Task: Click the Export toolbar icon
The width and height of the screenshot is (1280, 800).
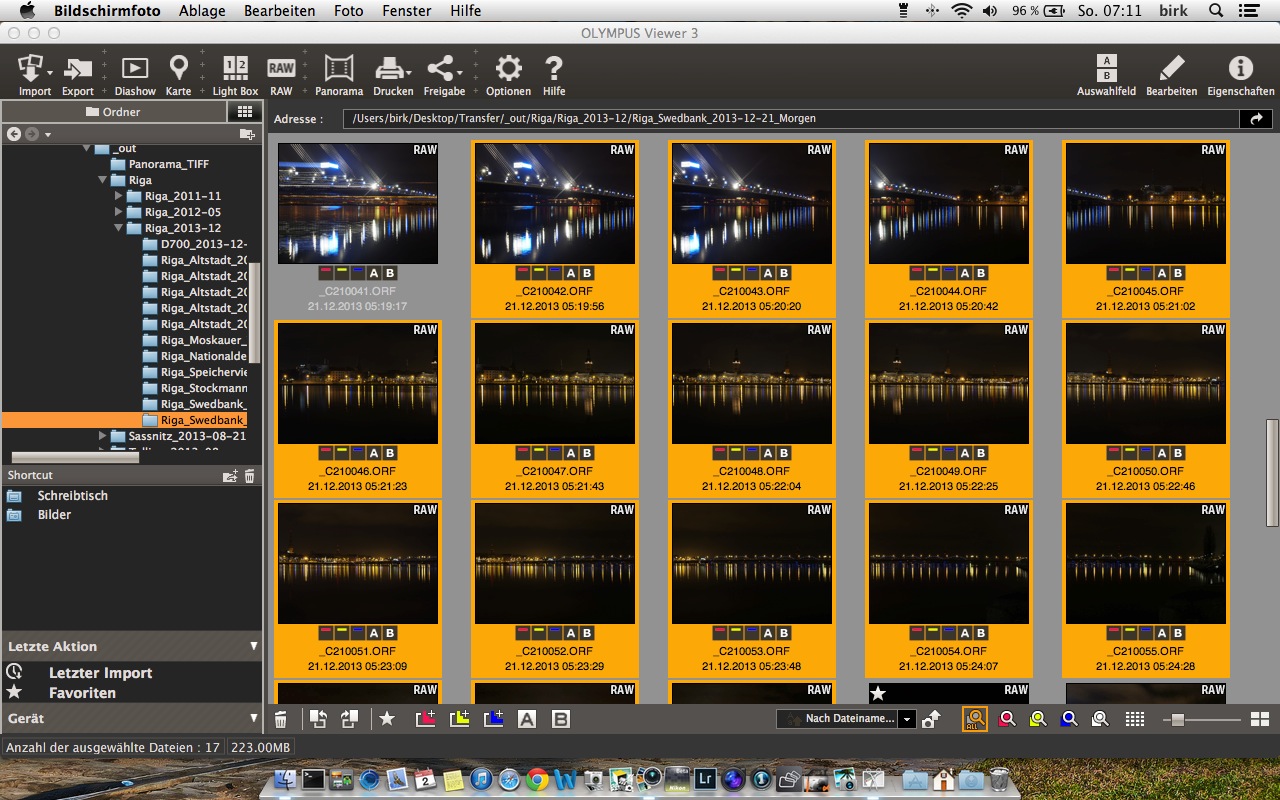Action: tap(78, 75)
